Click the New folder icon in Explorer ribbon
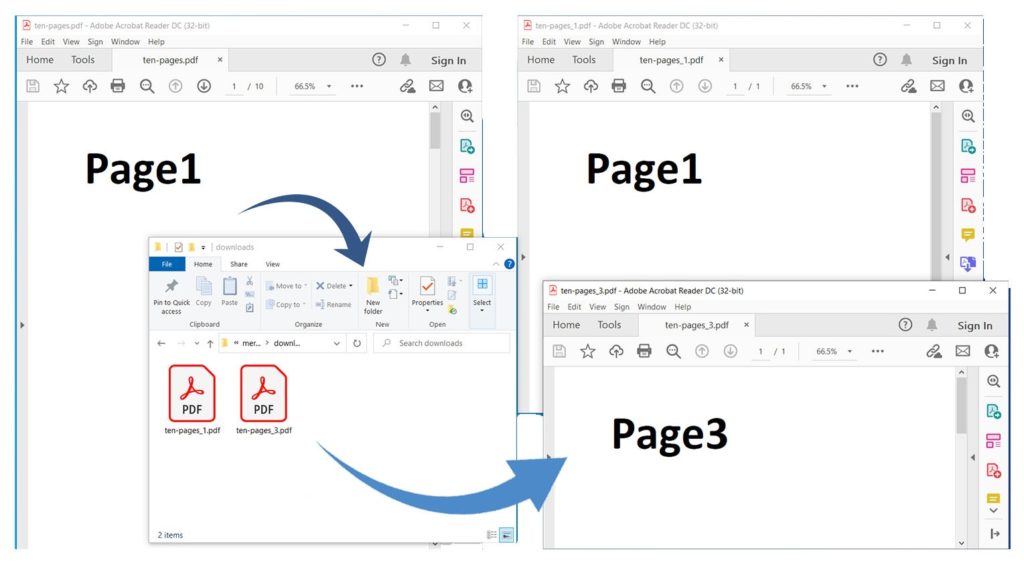Image resolution: width=1024 pixels, height=562 pixels. tap(373, 294)
